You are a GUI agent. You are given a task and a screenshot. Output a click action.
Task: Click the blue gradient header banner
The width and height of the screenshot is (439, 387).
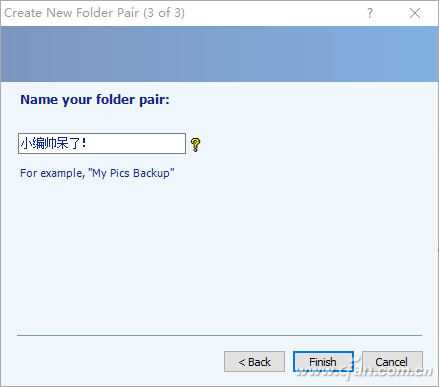tap(219, 54)
